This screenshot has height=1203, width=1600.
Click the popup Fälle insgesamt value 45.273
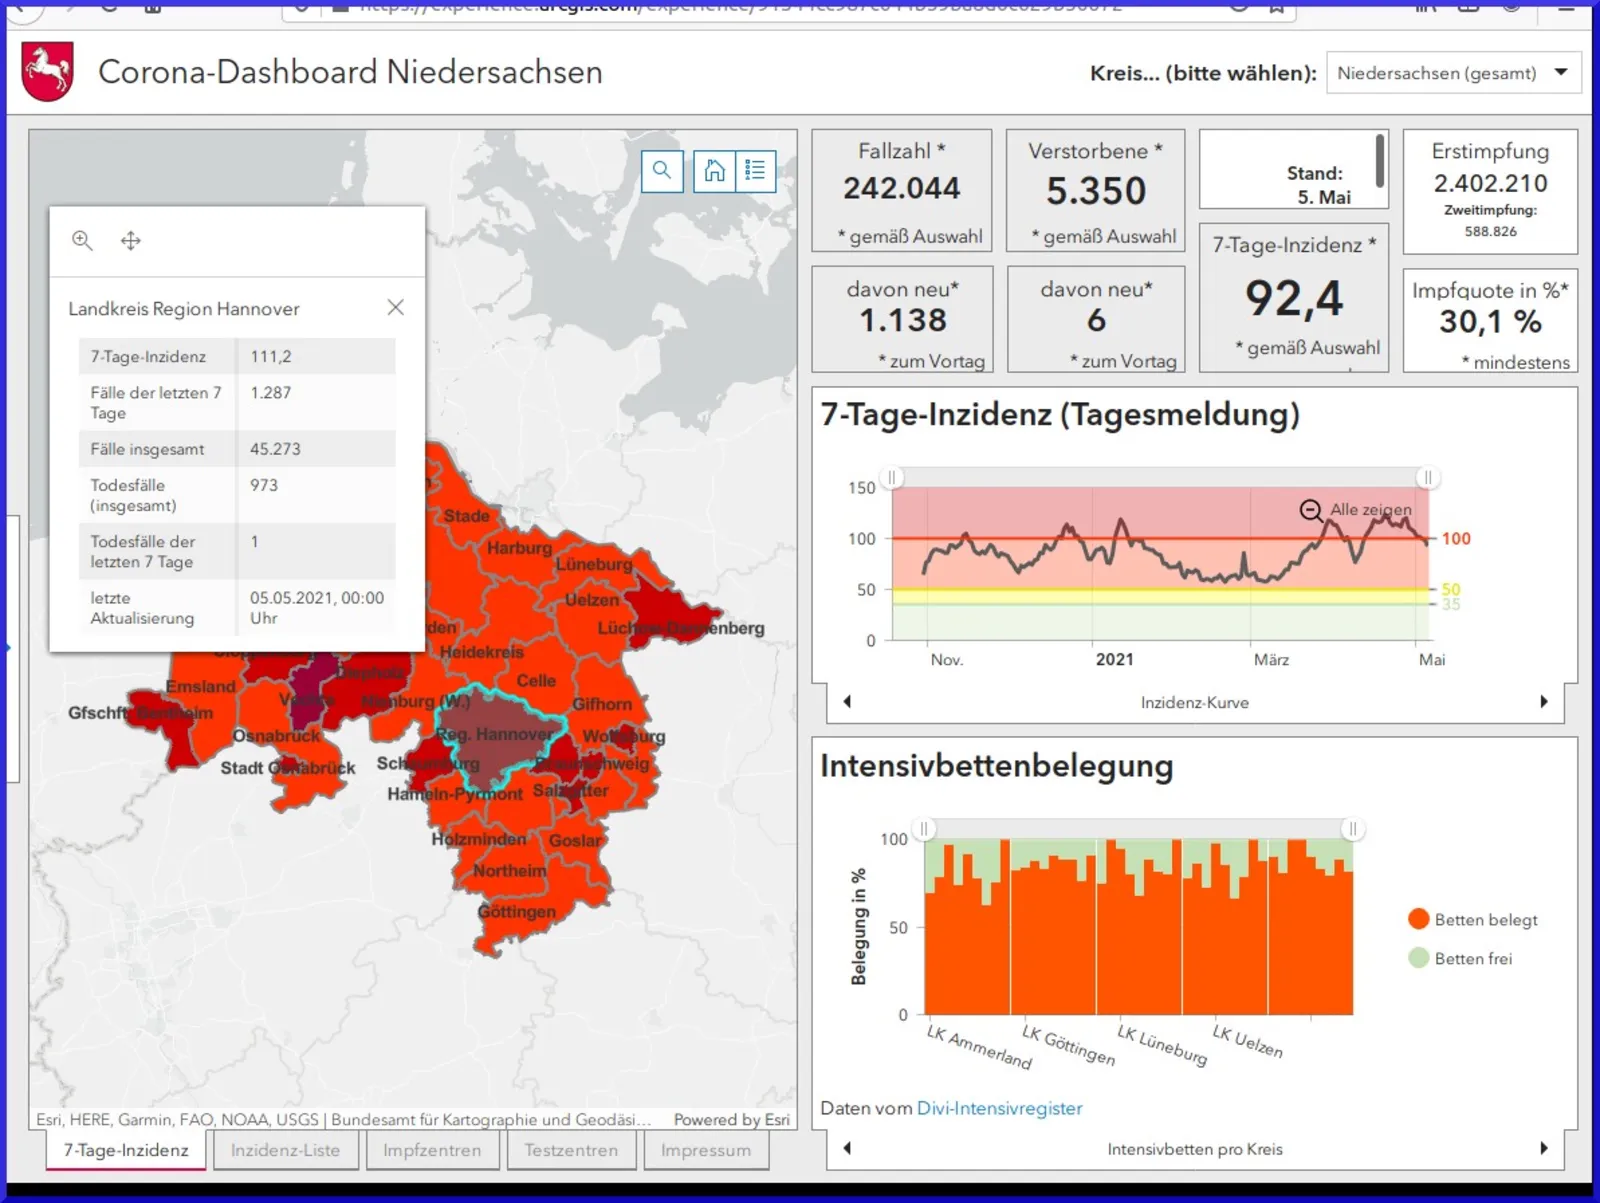coord(275,449)
